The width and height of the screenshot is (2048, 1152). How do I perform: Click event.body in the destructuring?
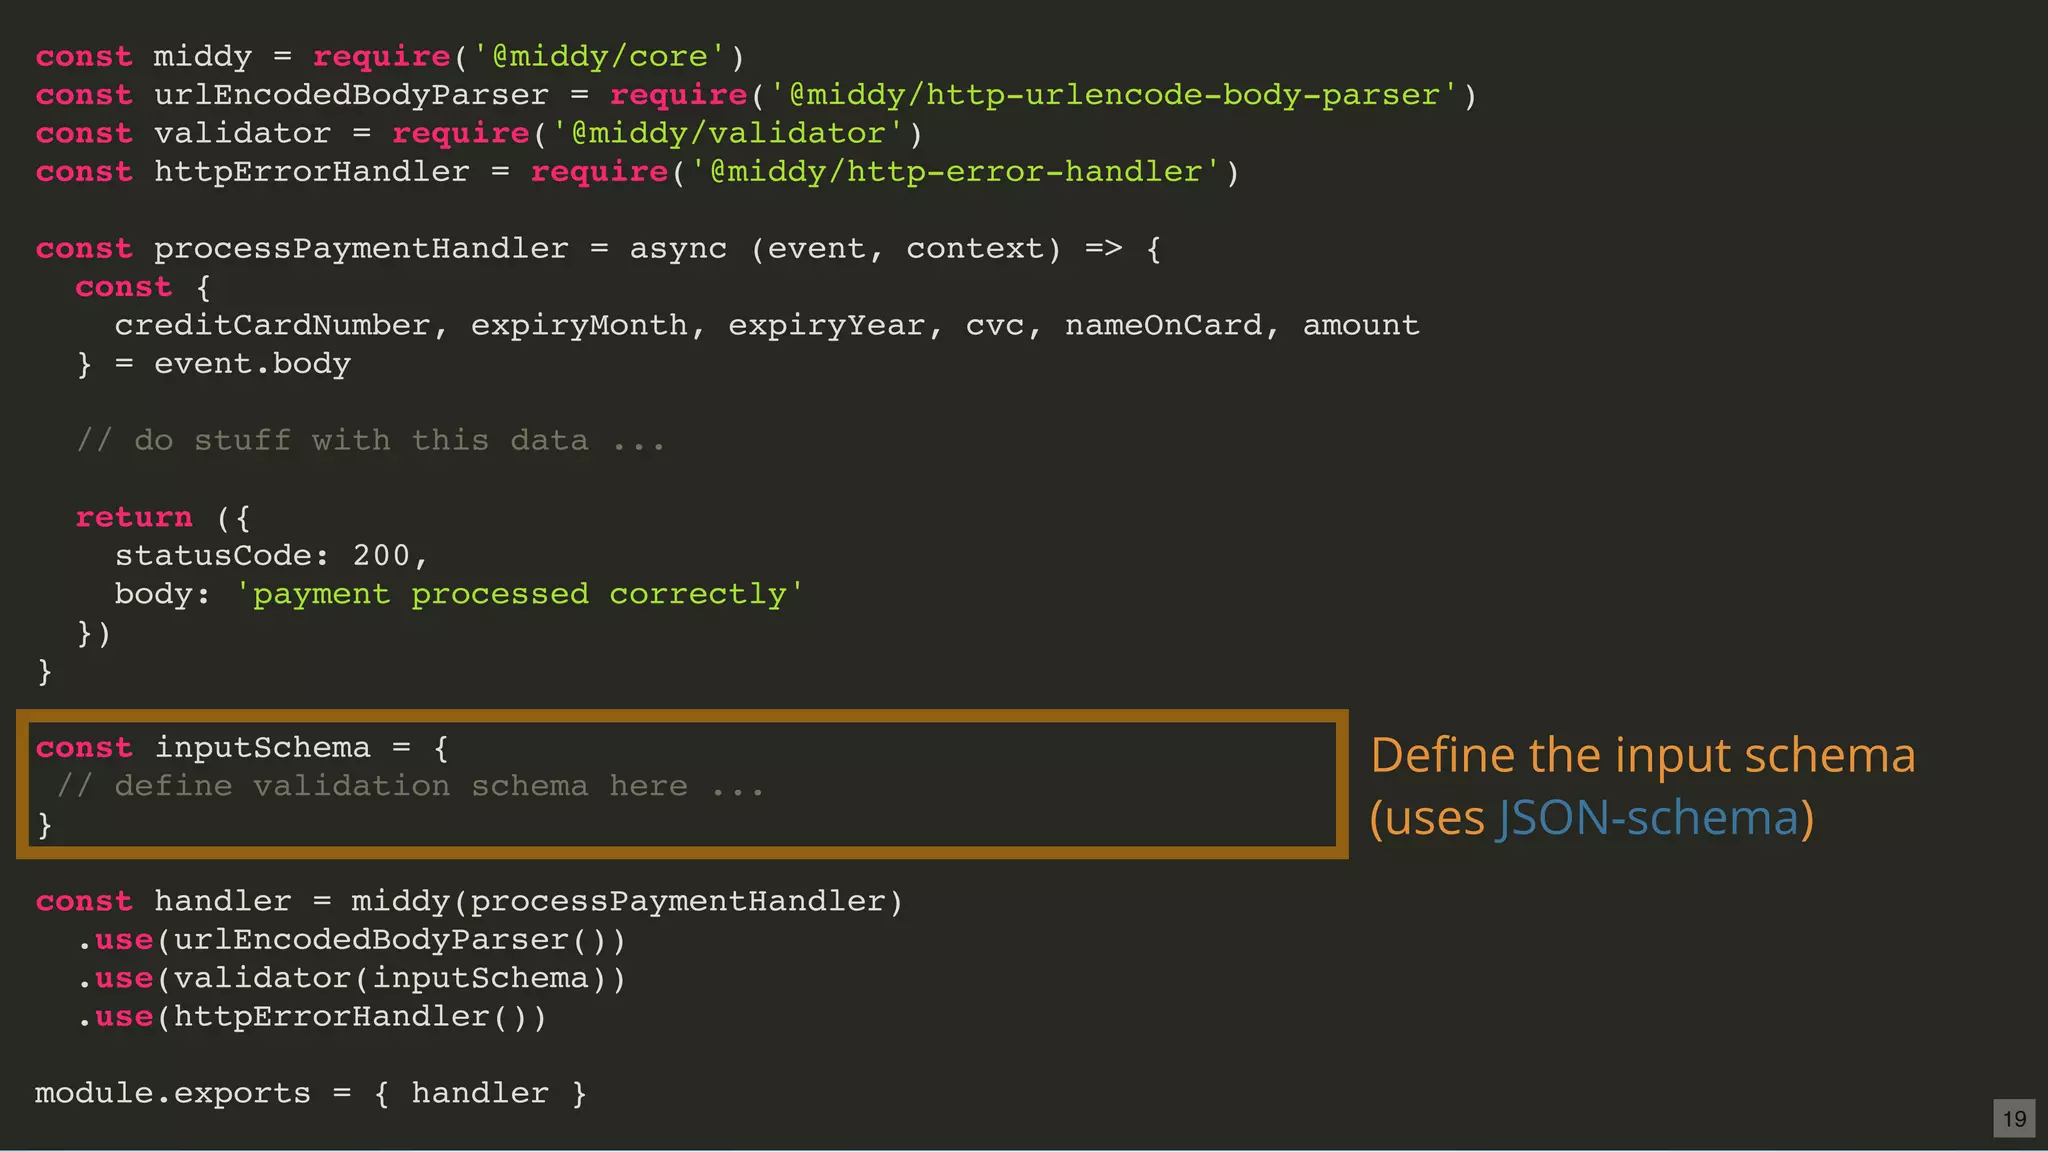pos(252,364)
